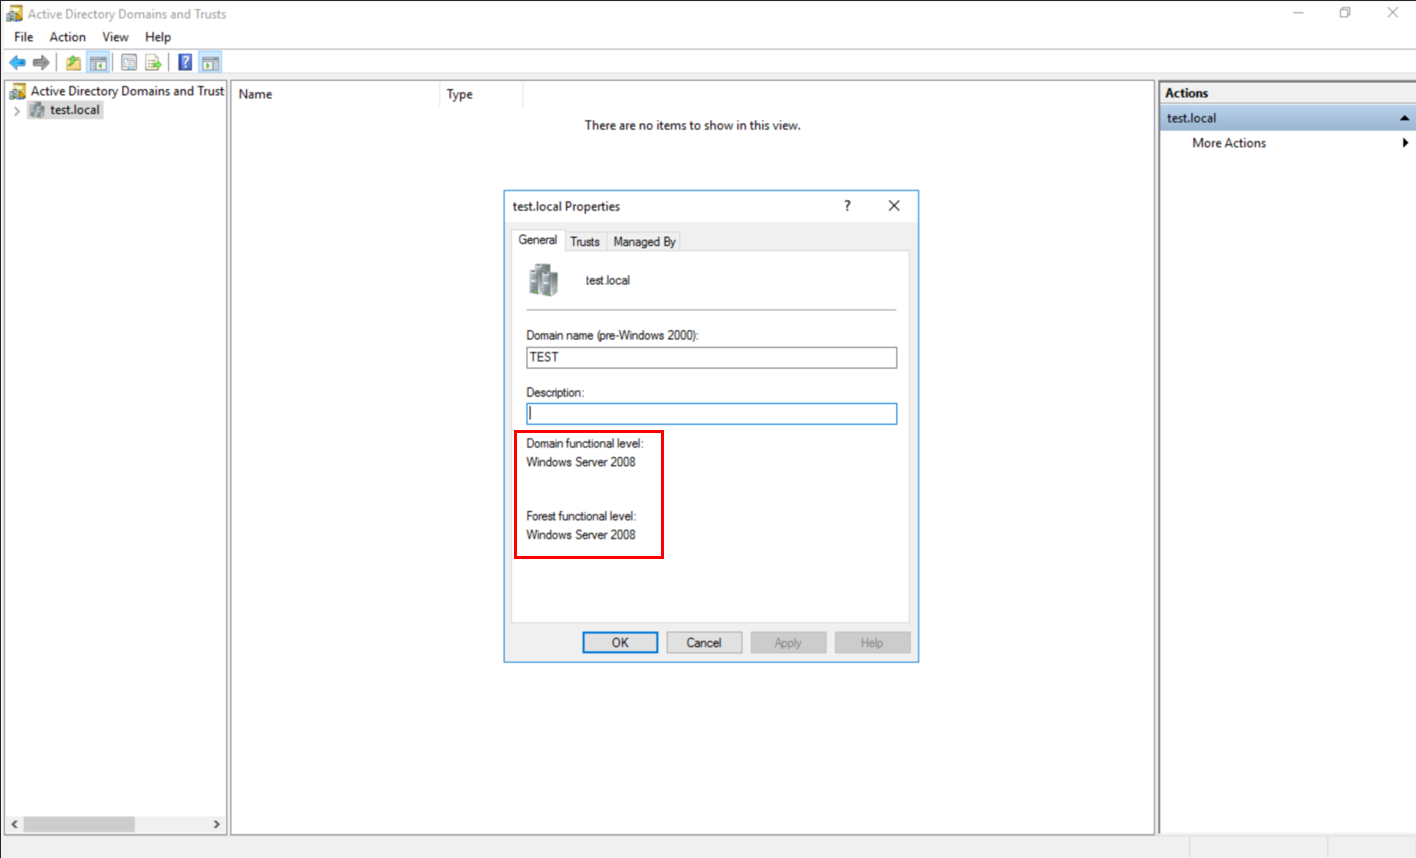This screenshot has width=1416, height=858.
Task: Collapse the test.local Actions section
Action: (1404, 118)
